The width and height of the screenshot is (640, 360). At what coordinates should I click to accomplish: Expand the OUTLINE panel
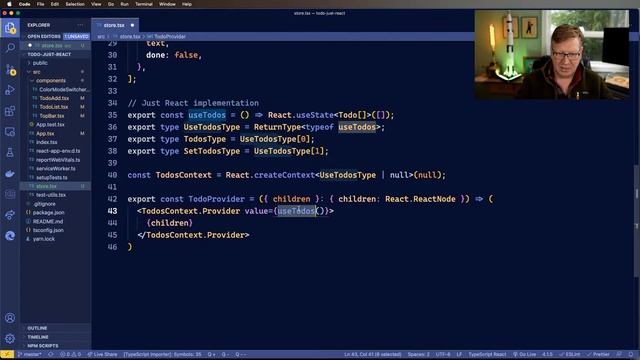[37, 328]
